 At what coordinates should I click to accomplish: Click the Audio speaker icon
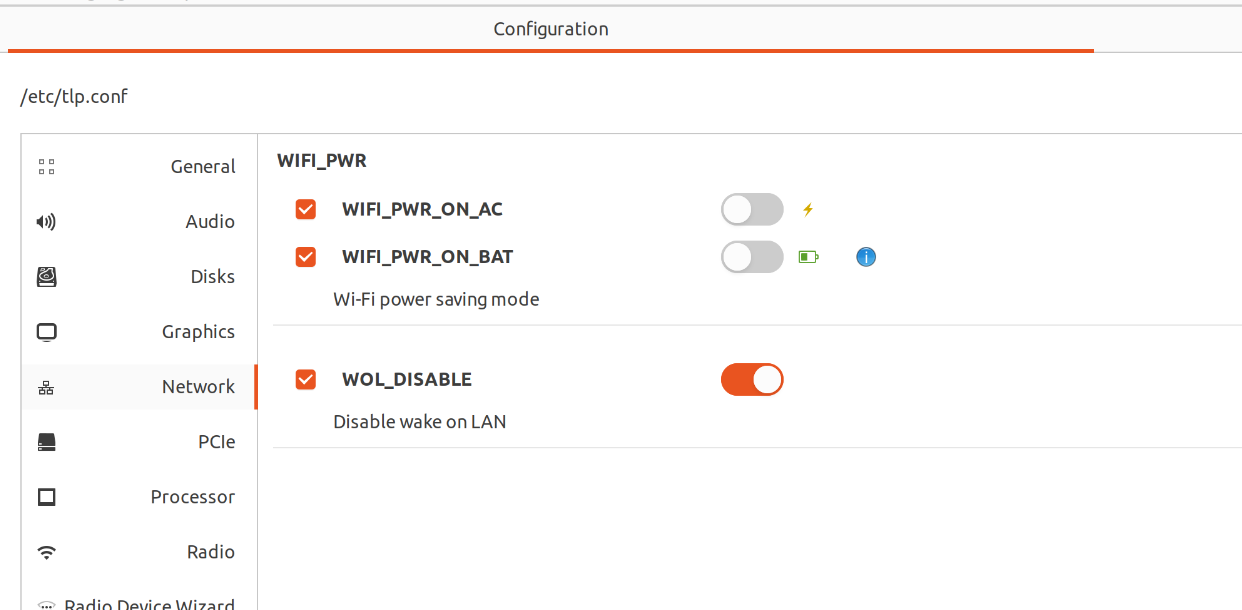tap(46, 222)
